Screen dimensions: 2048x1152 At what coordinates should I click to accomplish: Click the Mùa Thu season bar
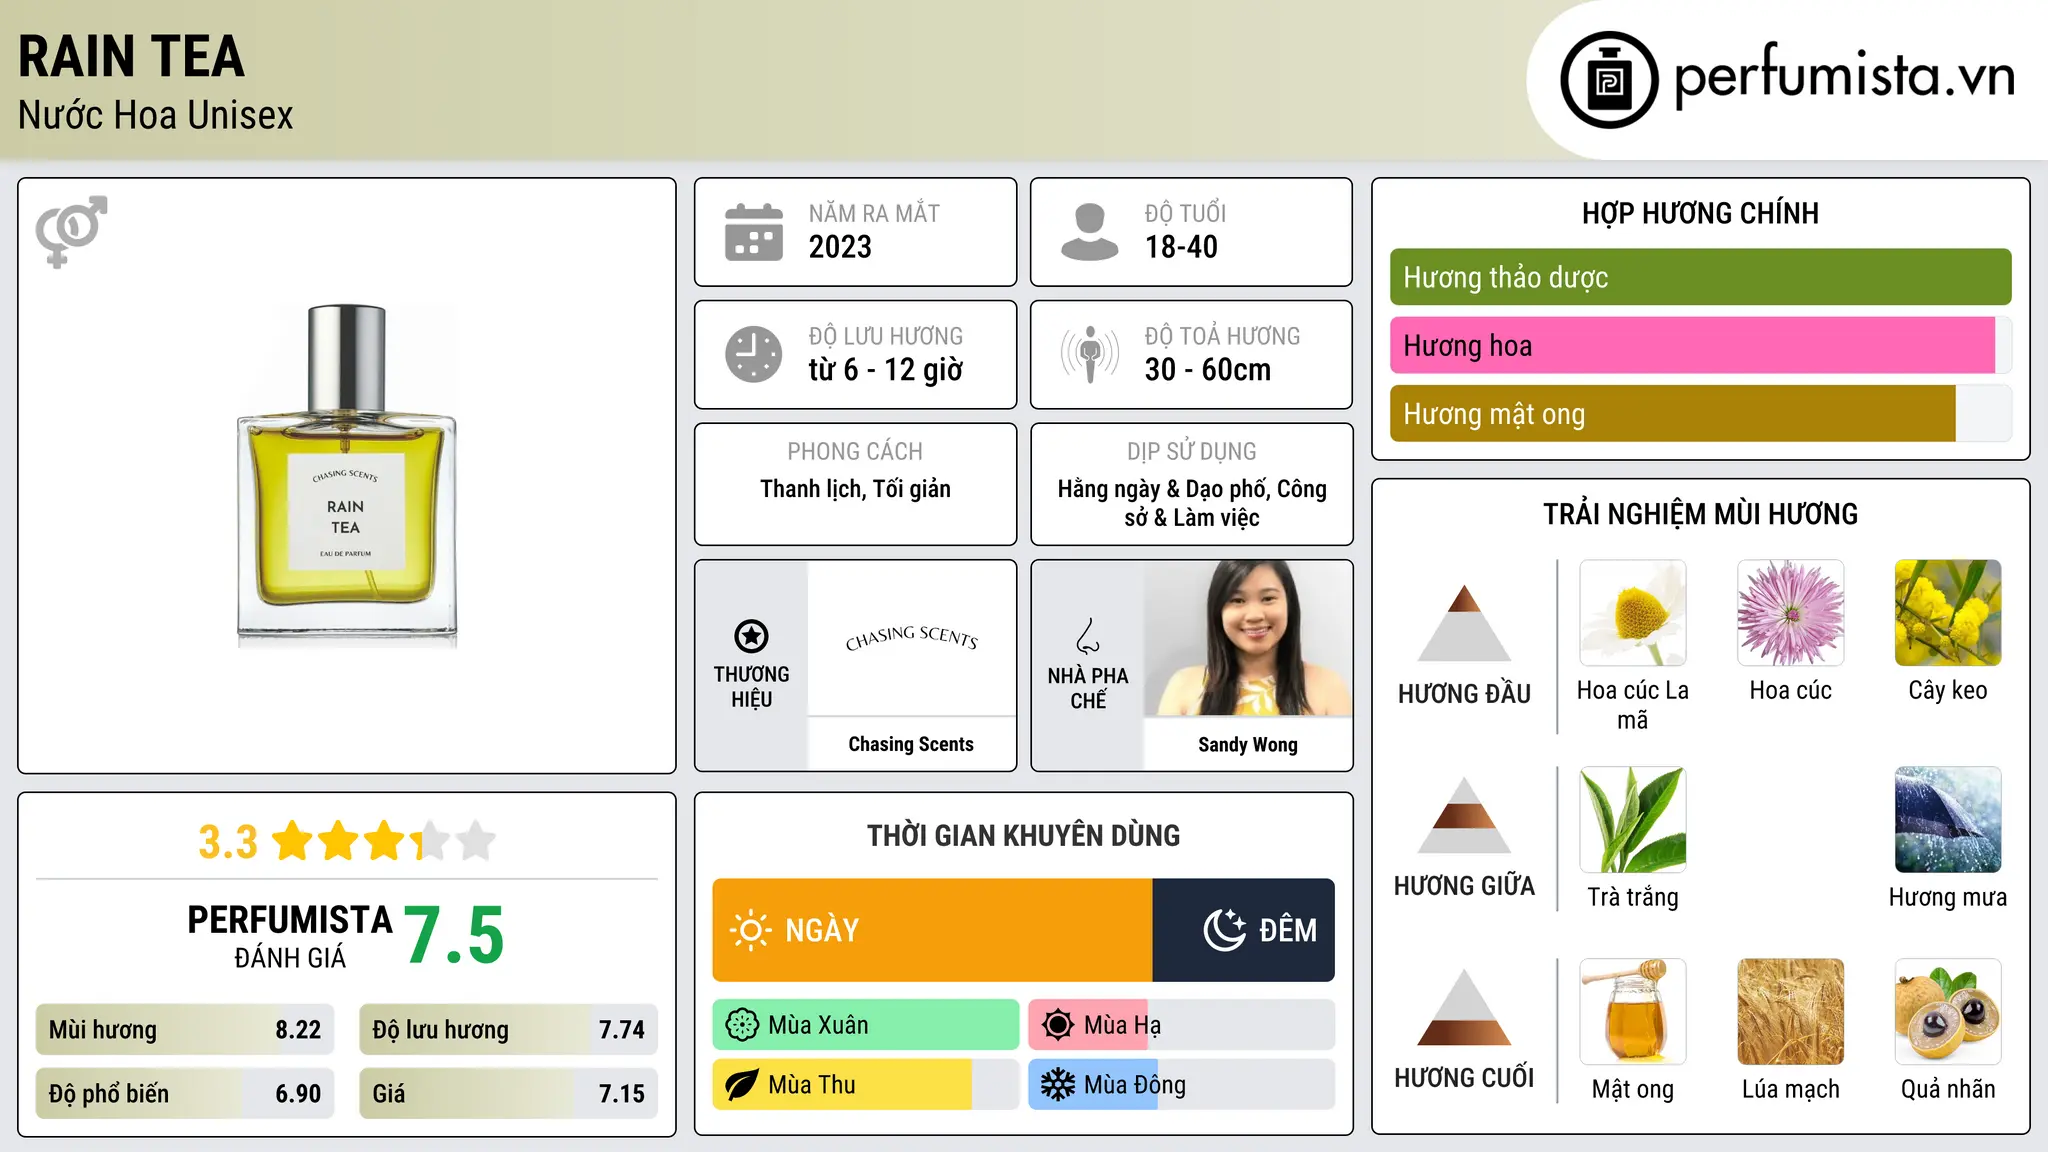point(866,1085)
